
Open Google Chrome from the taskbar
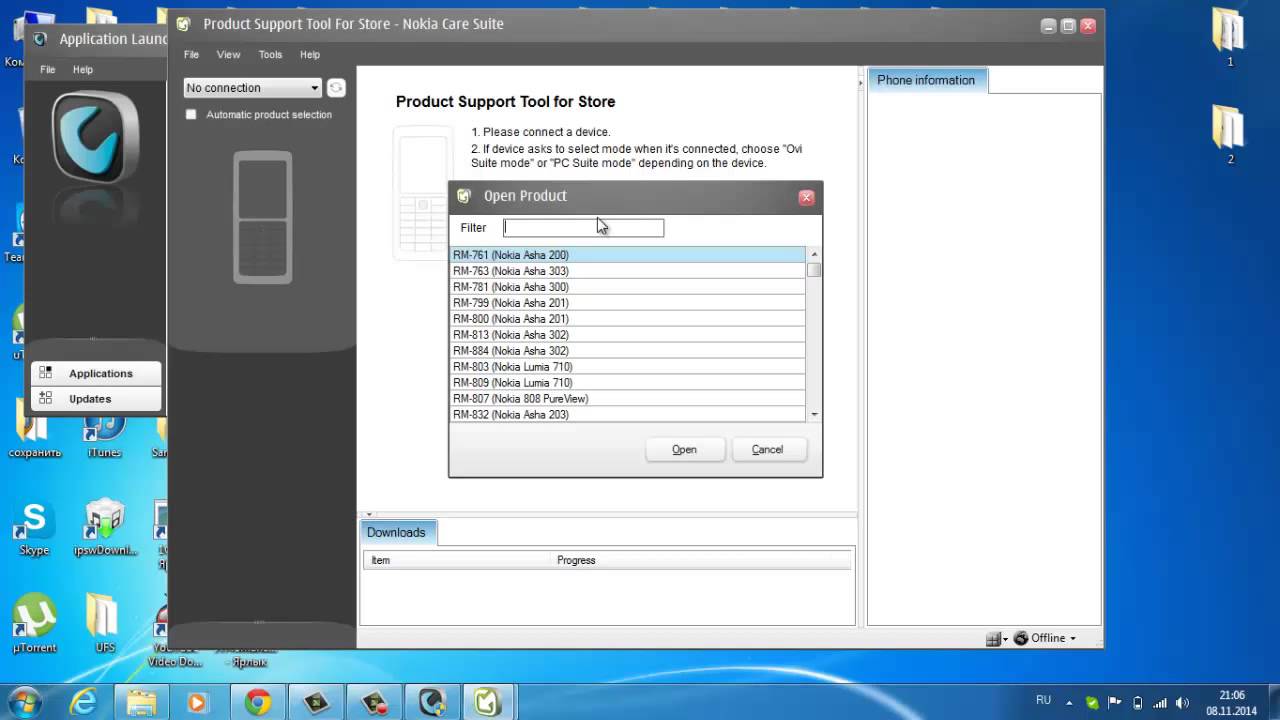[258, 702]
